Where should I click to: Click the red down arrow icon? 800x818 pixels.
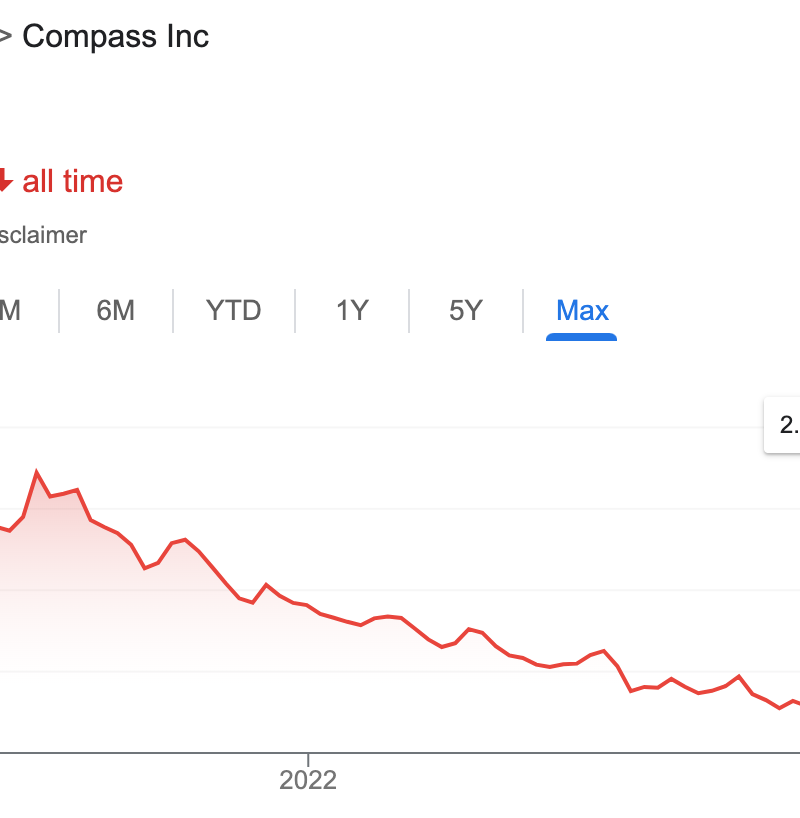[3, 181]
